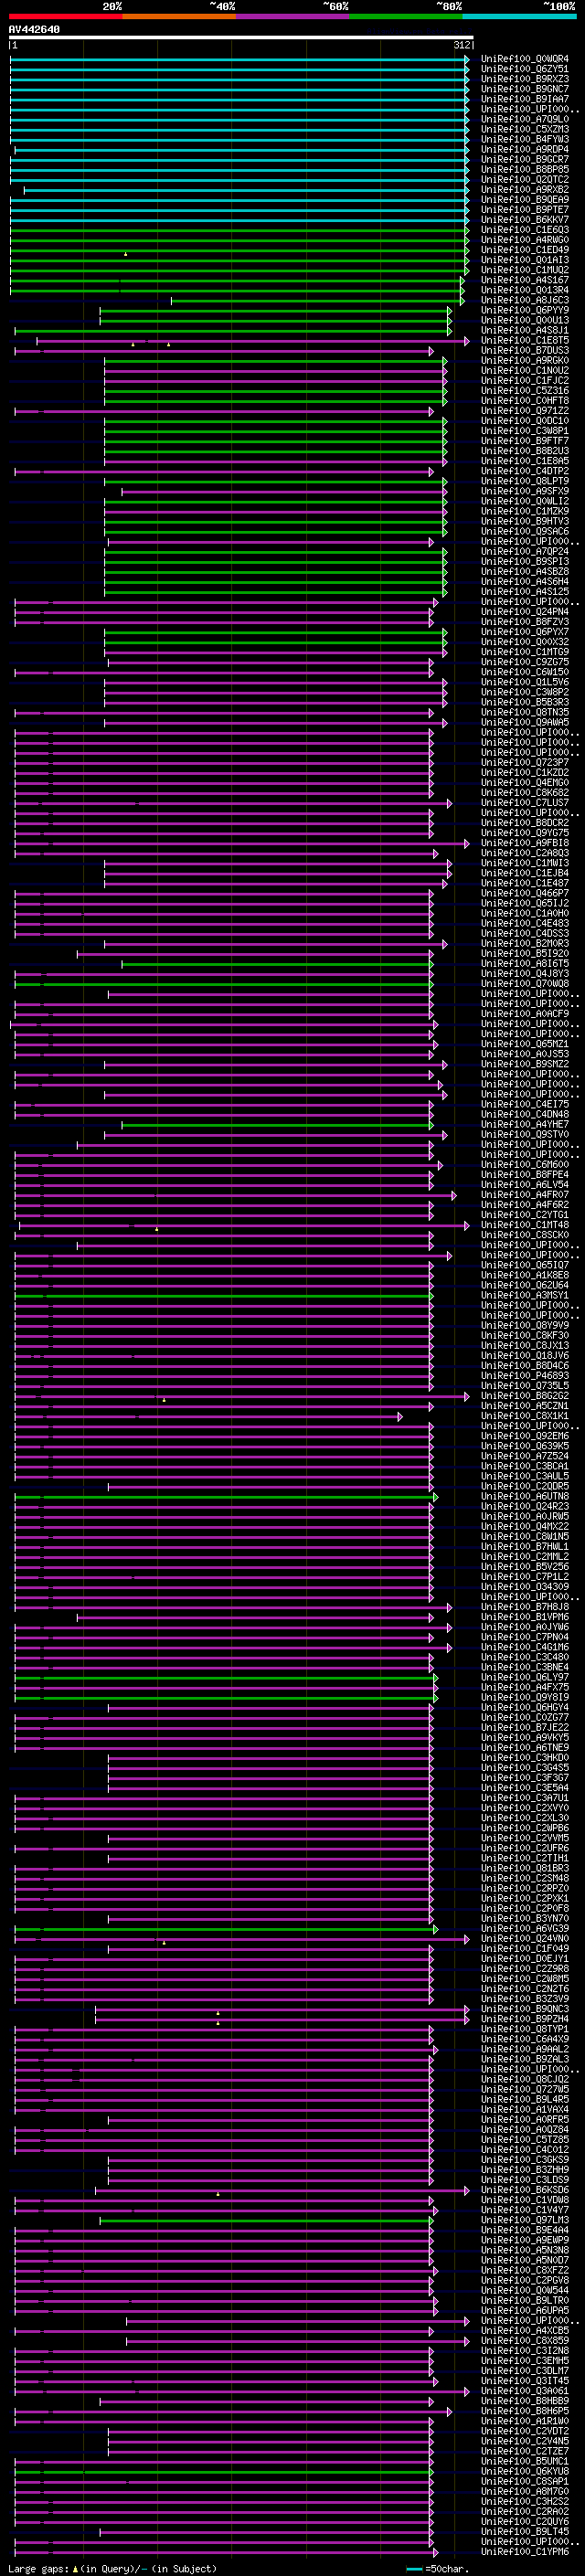Screen dimensions: 585x2576
Task: Click the UniRef100_C8SCK0 label
Action: coord(525,1235)
